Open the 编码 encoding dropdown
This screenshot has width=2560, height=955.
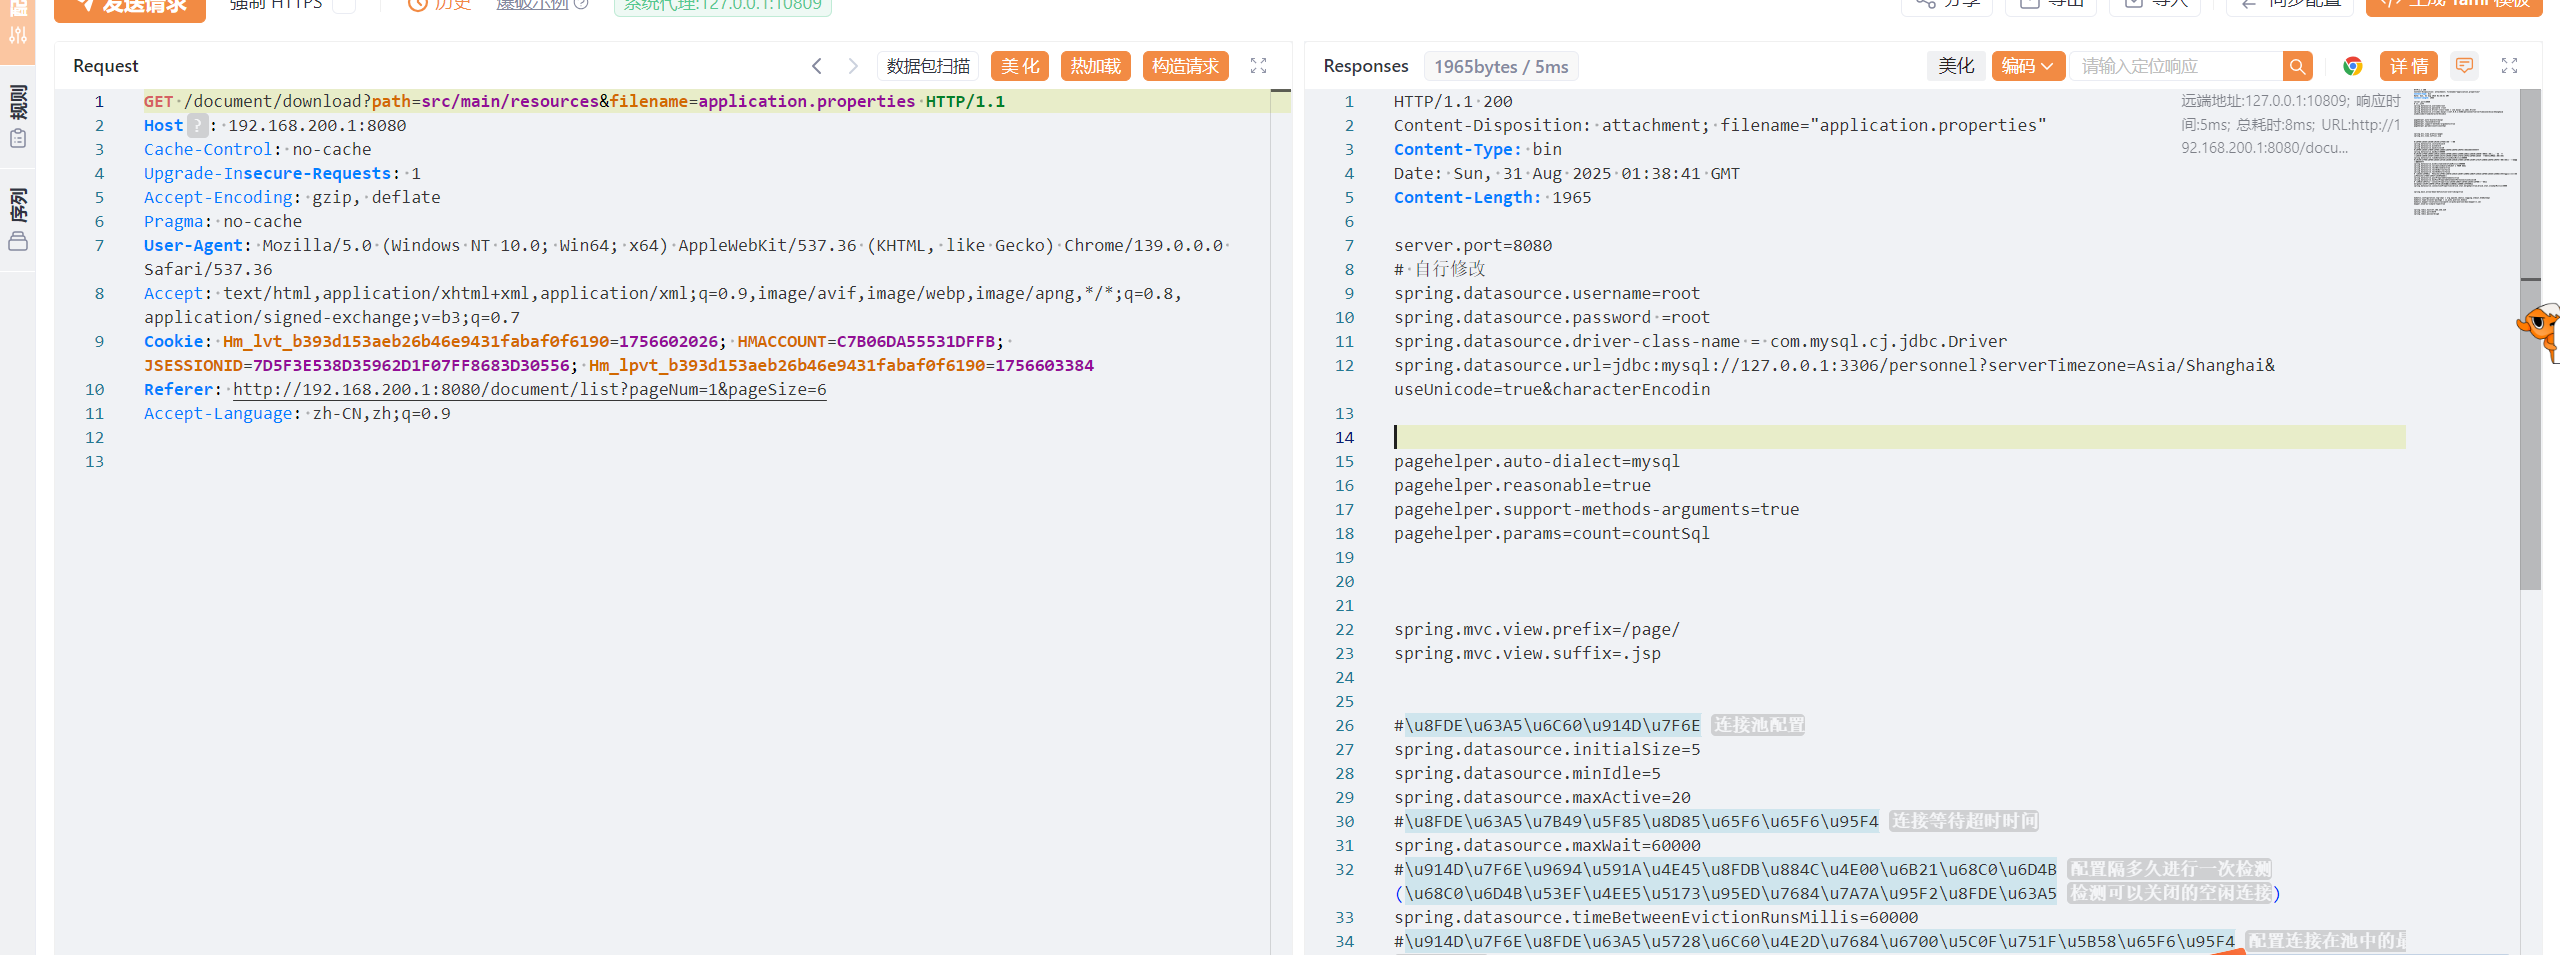tap(2027, 66)
